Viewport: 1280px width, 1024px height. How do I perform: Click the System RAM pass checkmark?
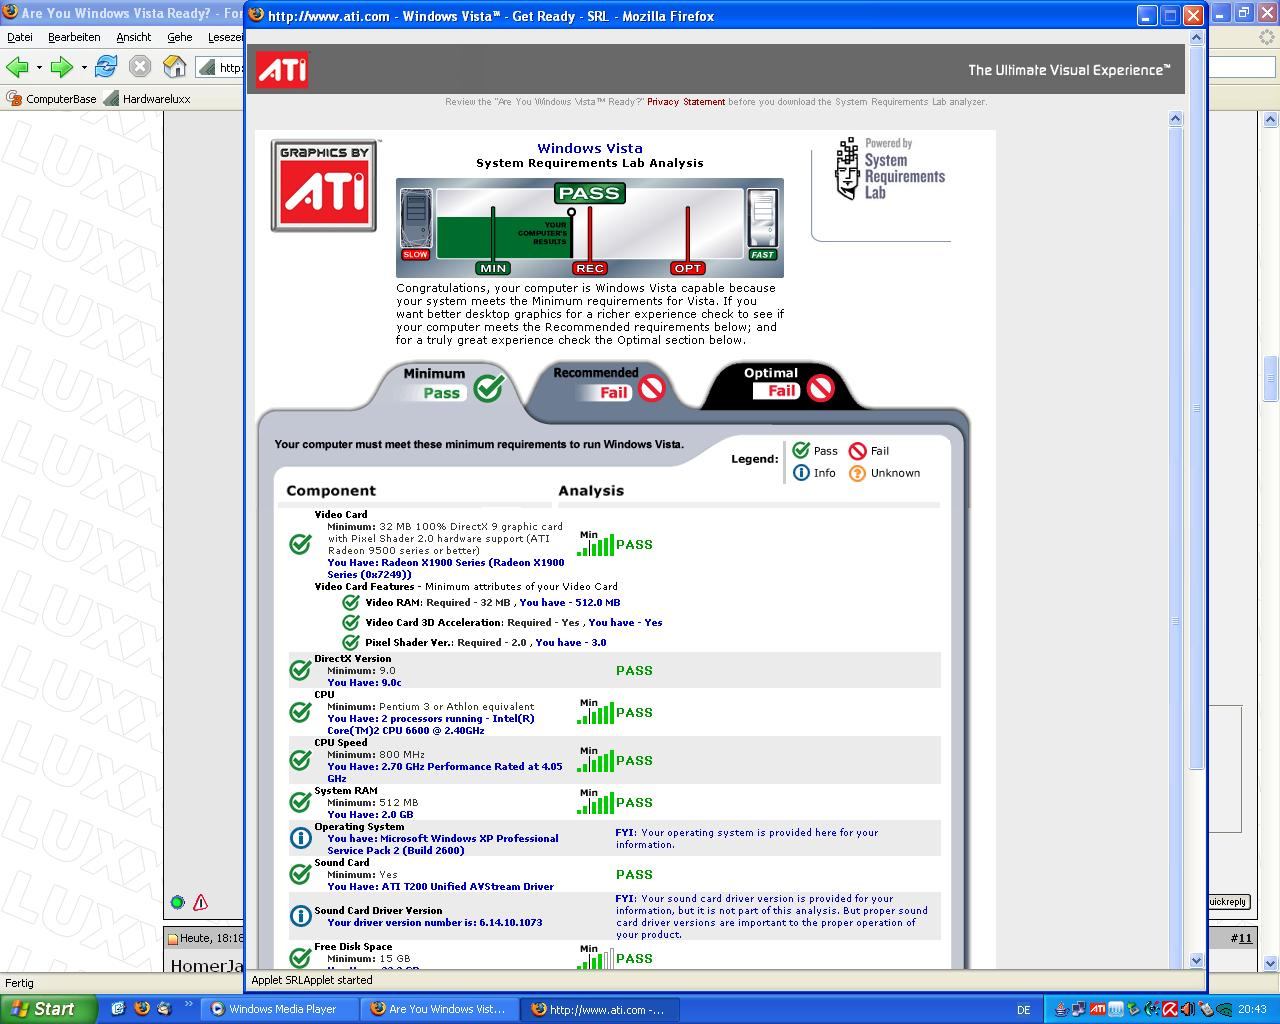point(300,802)
